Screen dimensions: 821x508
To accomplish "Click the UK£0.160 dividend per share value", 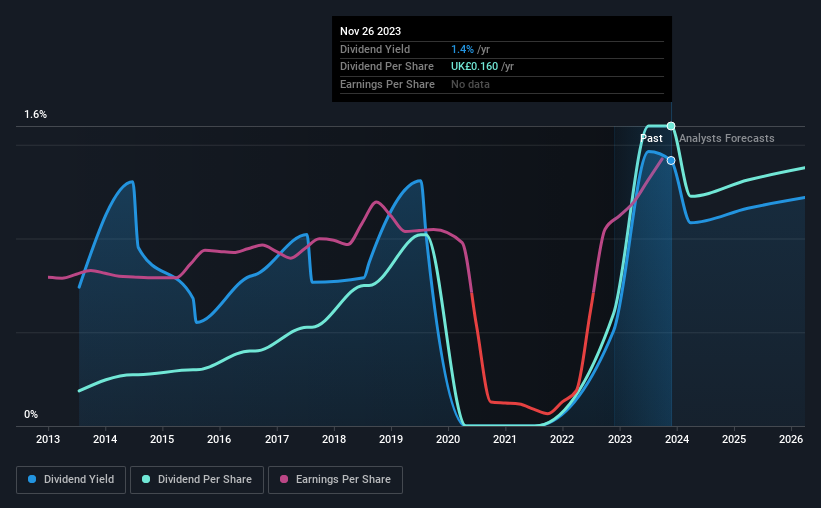I will pyautogui.click(x=474, y=67).
